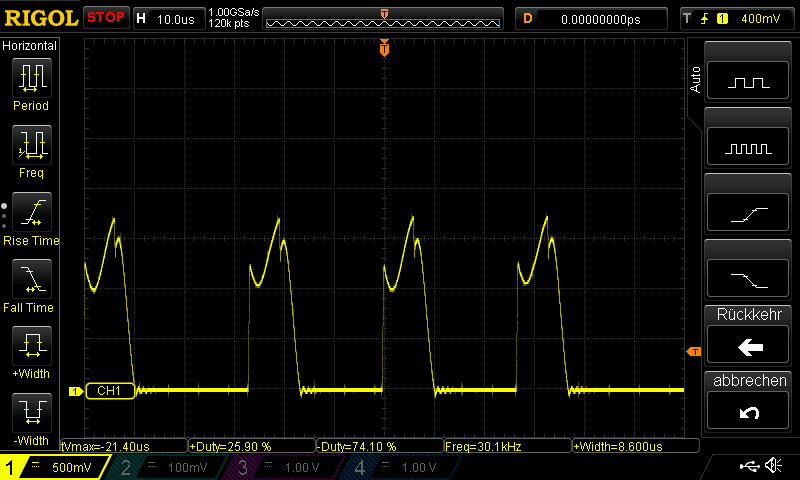Choose the rising edge auto option

pos(748,213)
